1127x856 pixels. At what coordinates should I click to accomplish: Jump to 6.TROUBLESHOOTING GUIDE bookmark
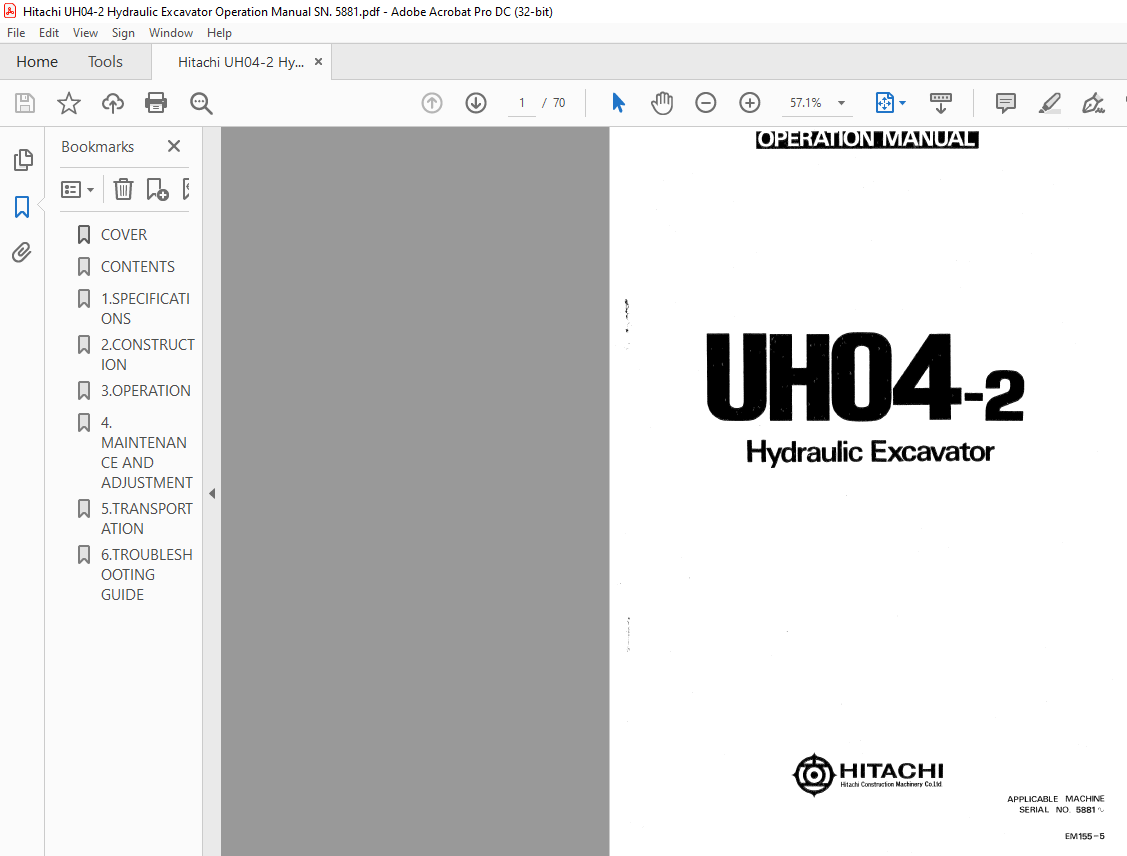click(147, 574)
